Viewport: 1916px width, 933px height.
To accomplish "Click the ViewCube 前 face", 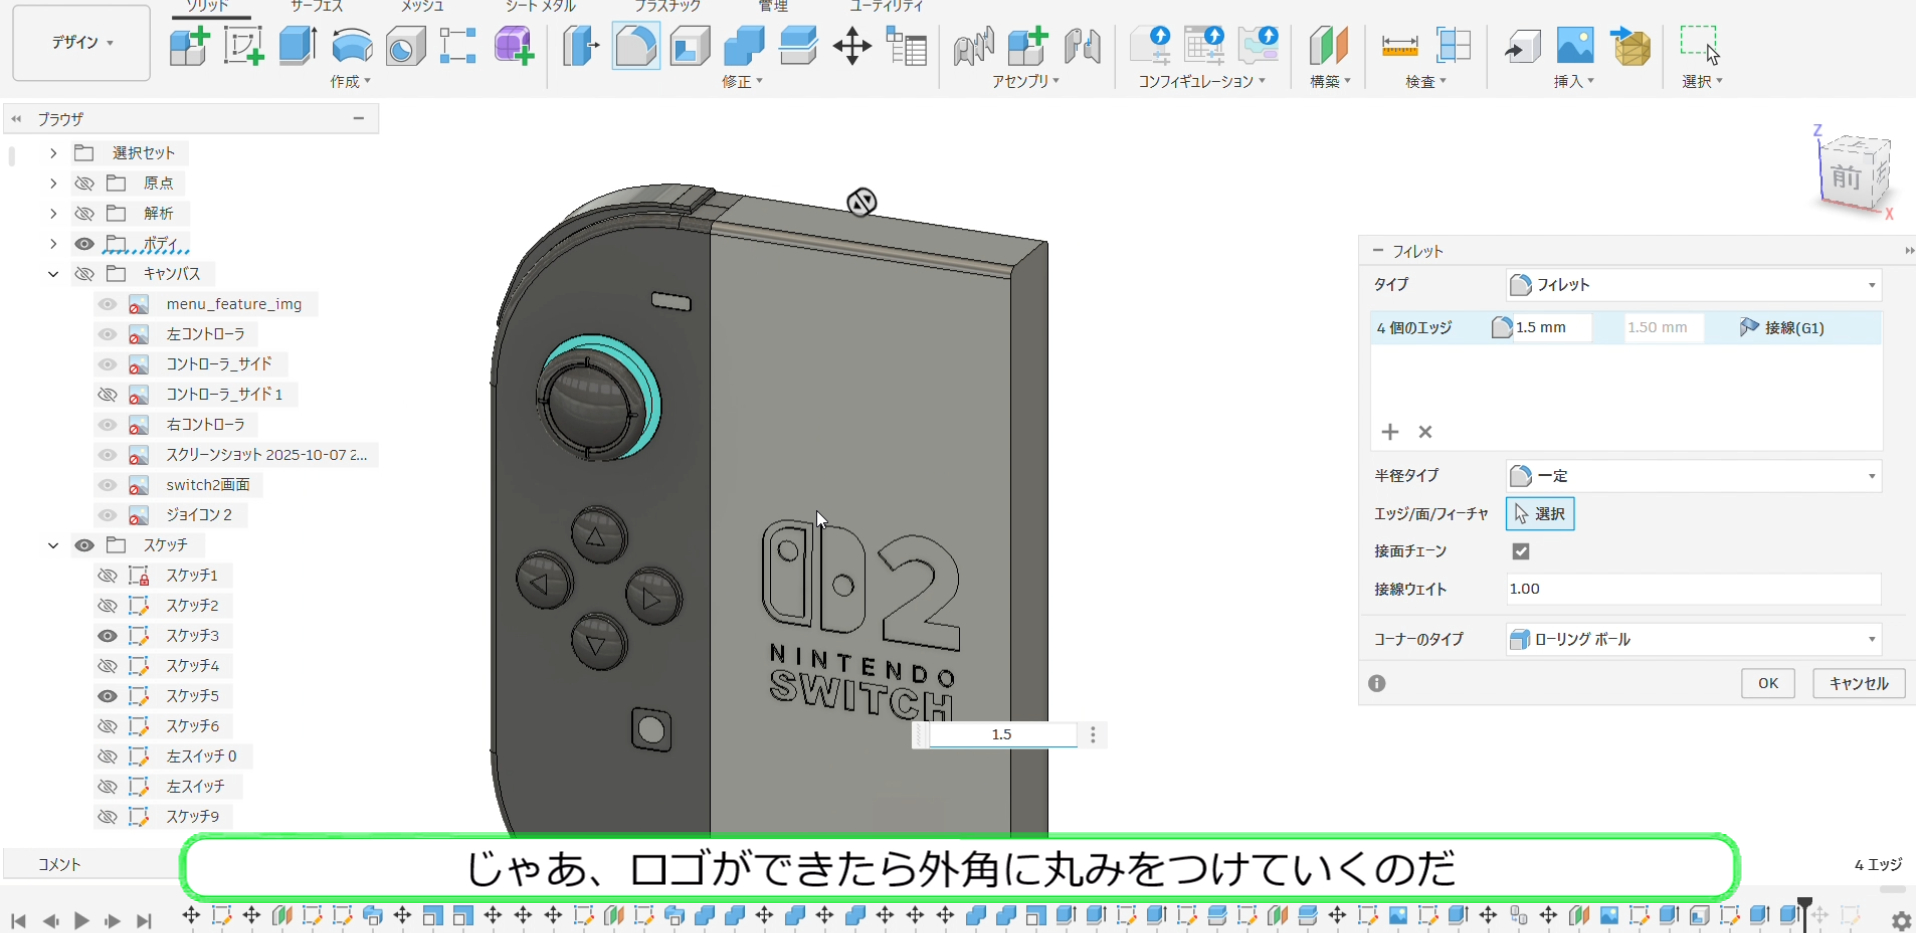I will (x=1846, y=178).
